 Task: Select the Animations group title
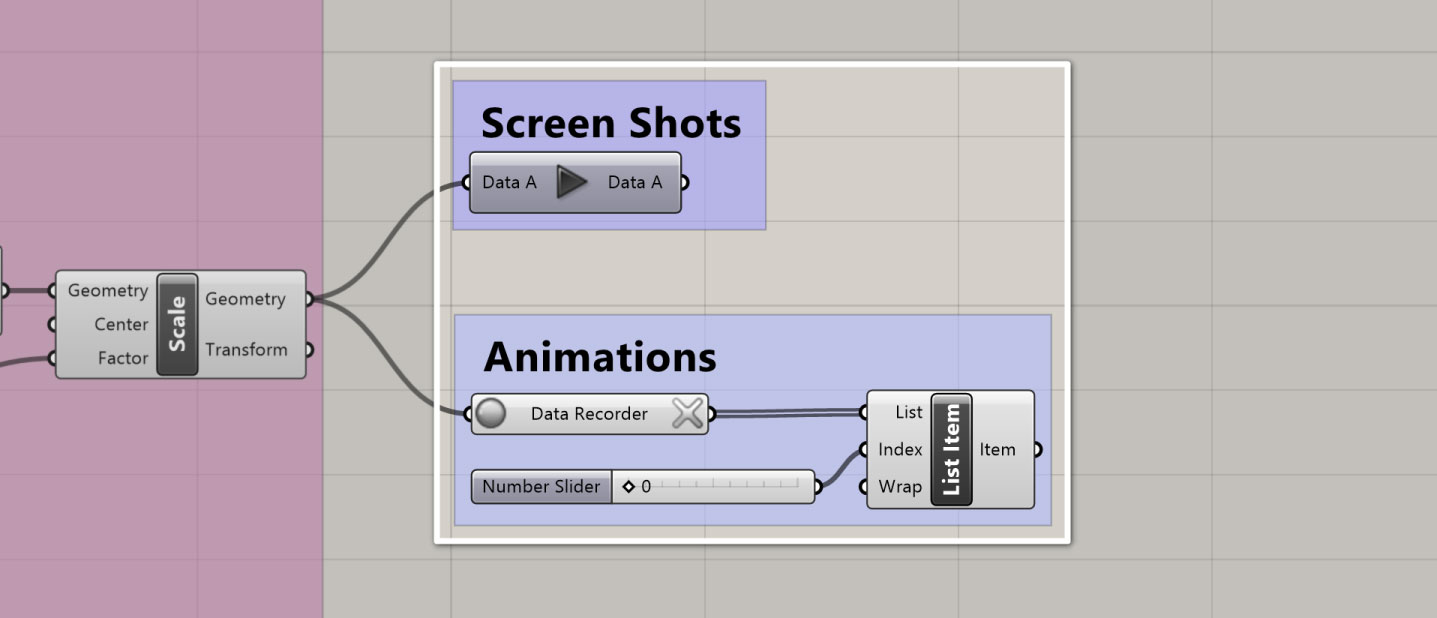600,357
